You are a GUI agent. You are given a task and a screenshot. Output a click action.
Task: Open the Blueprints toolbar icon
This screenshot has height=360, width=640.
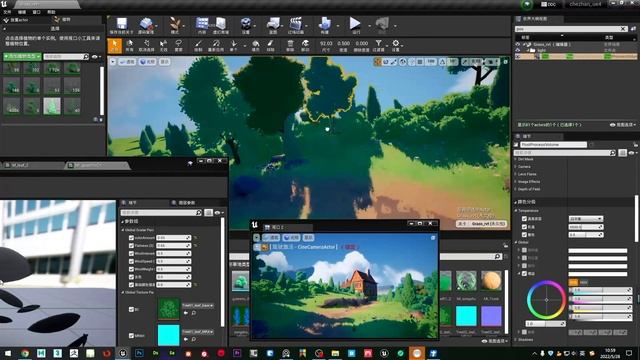coord(273,24)
